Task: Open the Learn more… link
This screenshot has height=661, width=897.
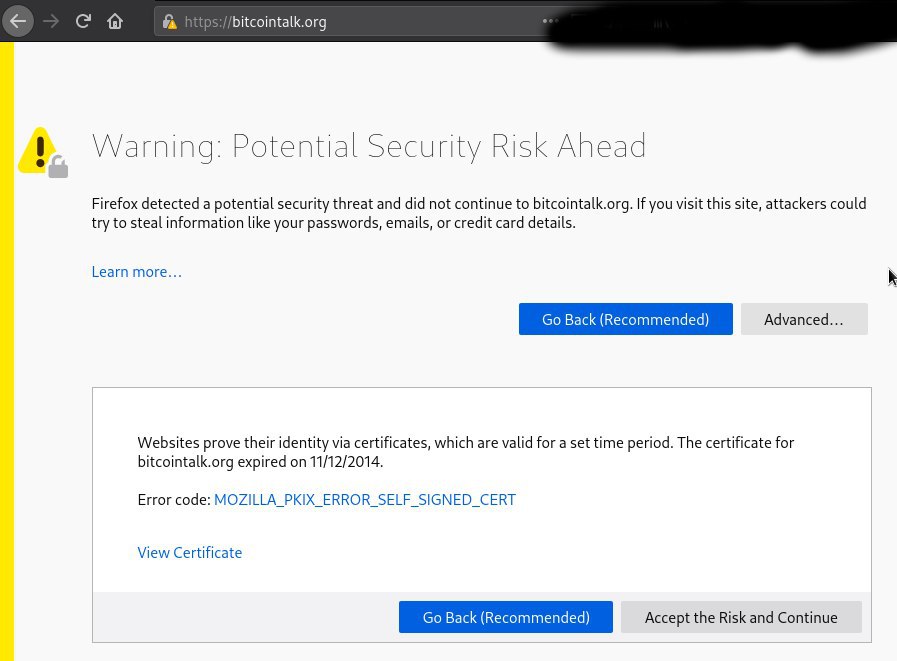Action: tap(137, 272)
